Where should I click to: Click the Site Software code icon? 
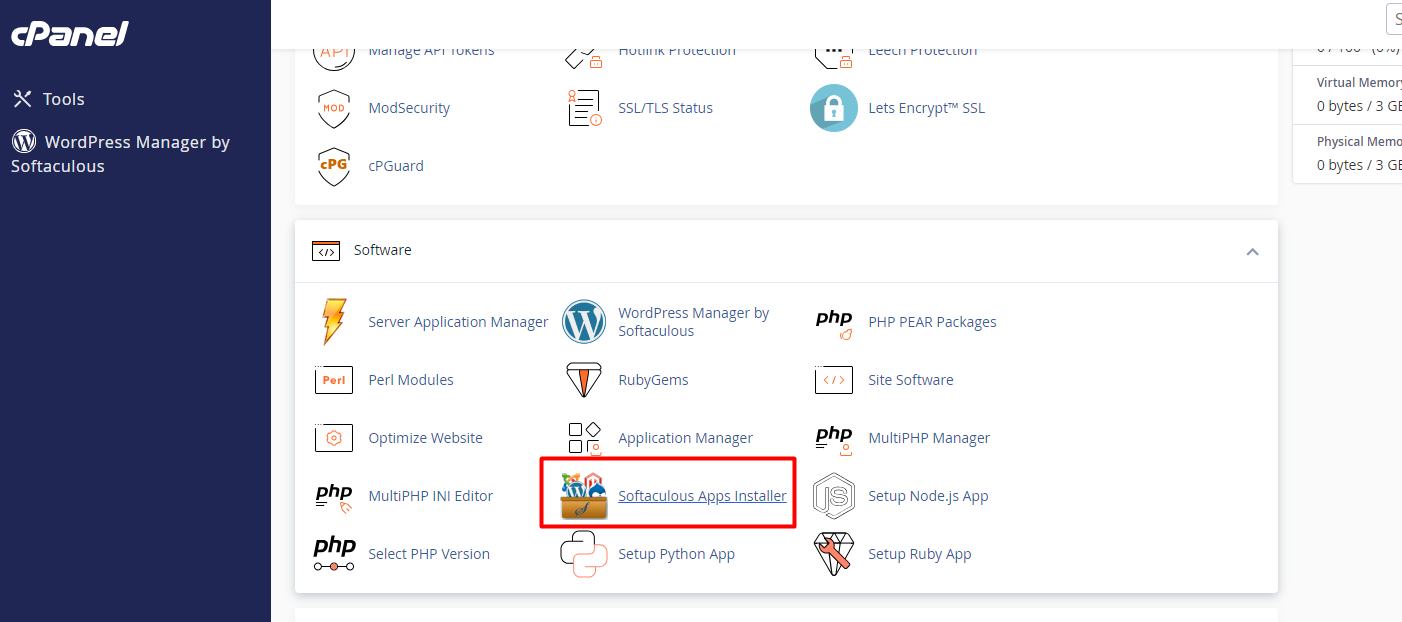834,380
